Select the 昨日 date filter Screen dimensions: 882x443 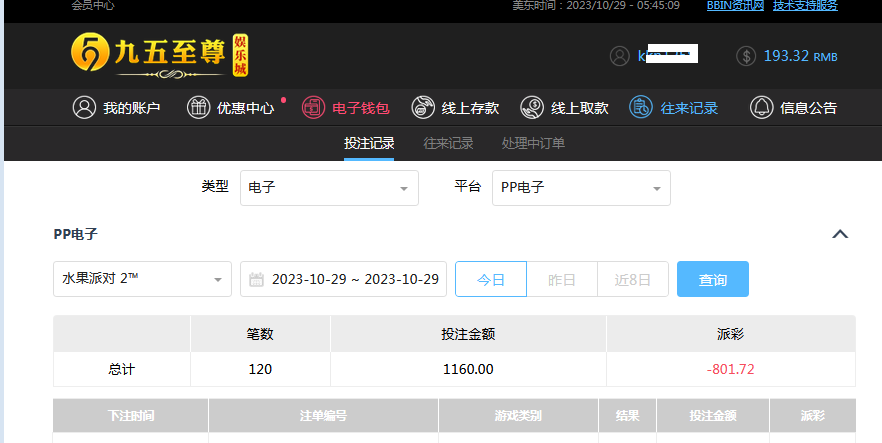(562, 279)
